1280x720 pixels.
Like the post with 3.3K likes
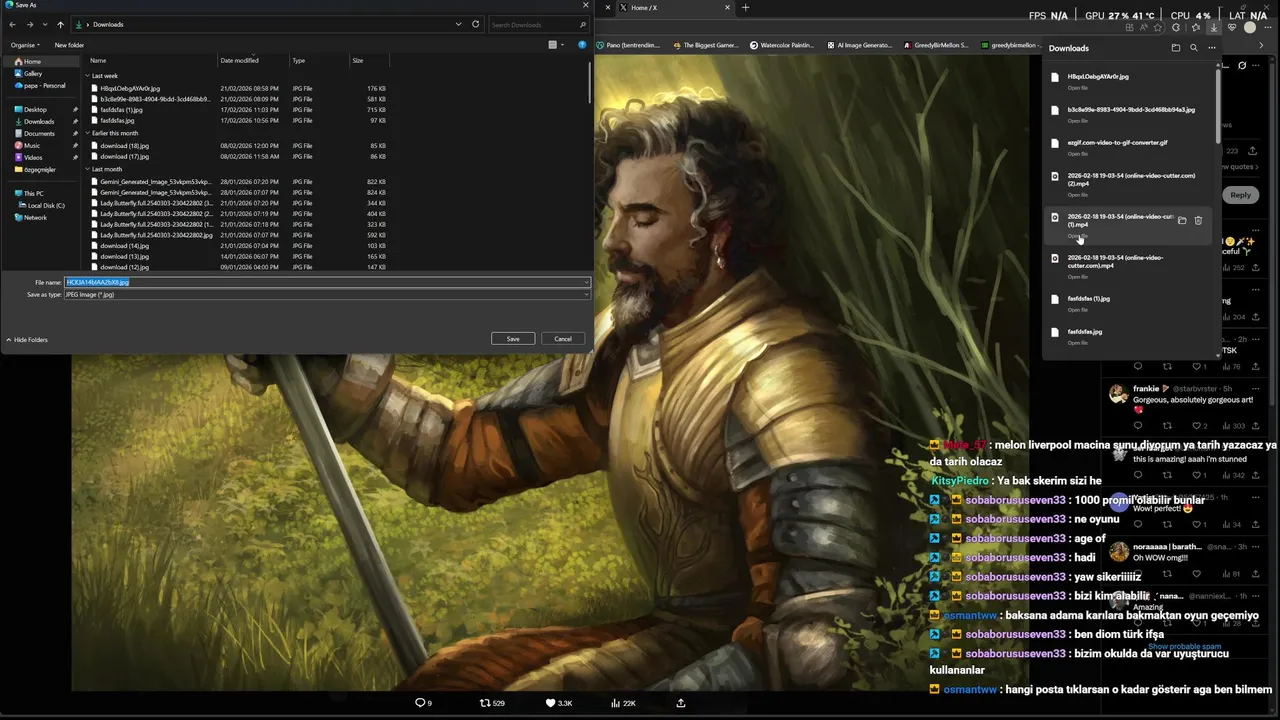tap(558, 703)
